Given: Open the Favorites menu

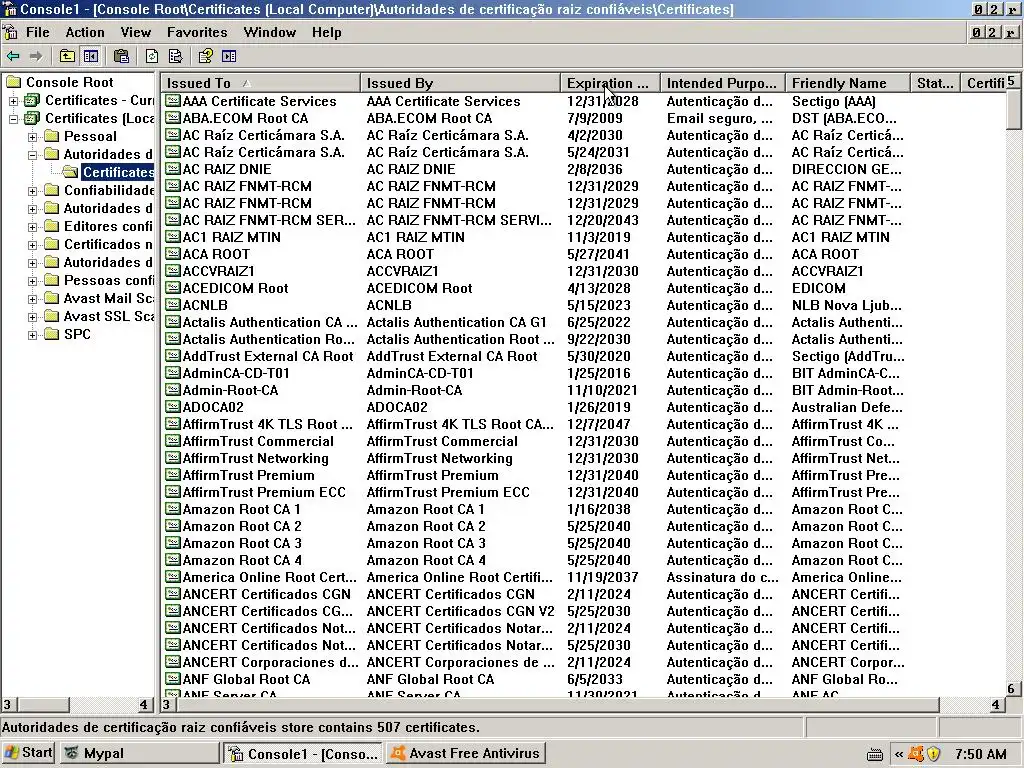Looking at the screenshot, I should pyautogui.click(x=197, y=32).
